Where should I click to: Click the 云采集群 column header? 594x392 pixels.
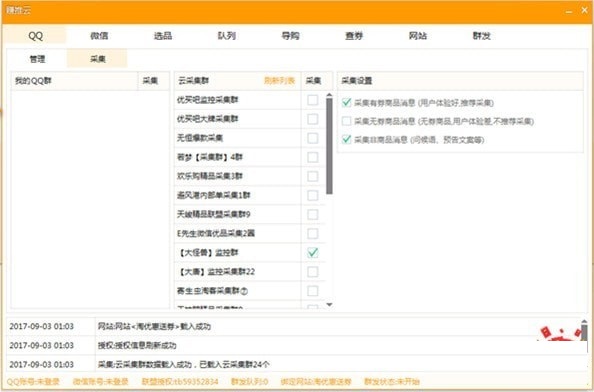193,81
